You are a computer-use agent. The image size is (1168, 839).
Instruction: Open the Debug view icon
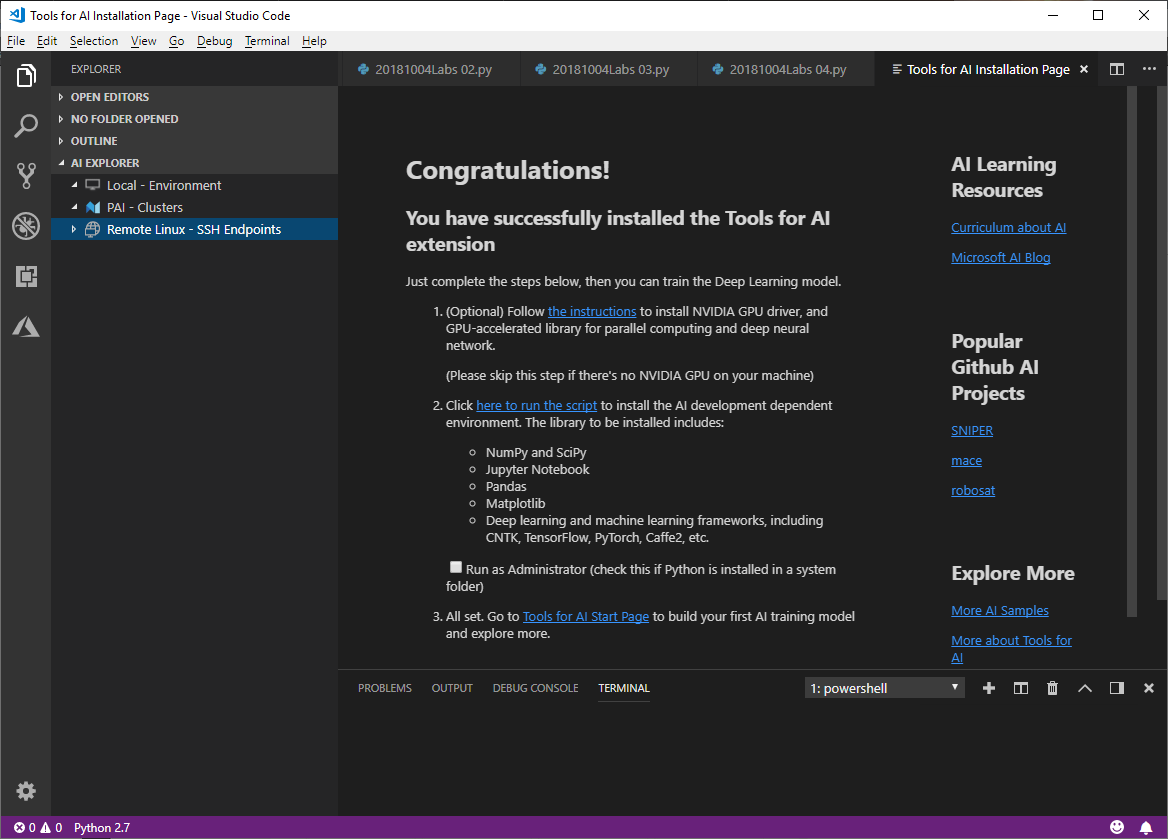click(x=26, y=226)
